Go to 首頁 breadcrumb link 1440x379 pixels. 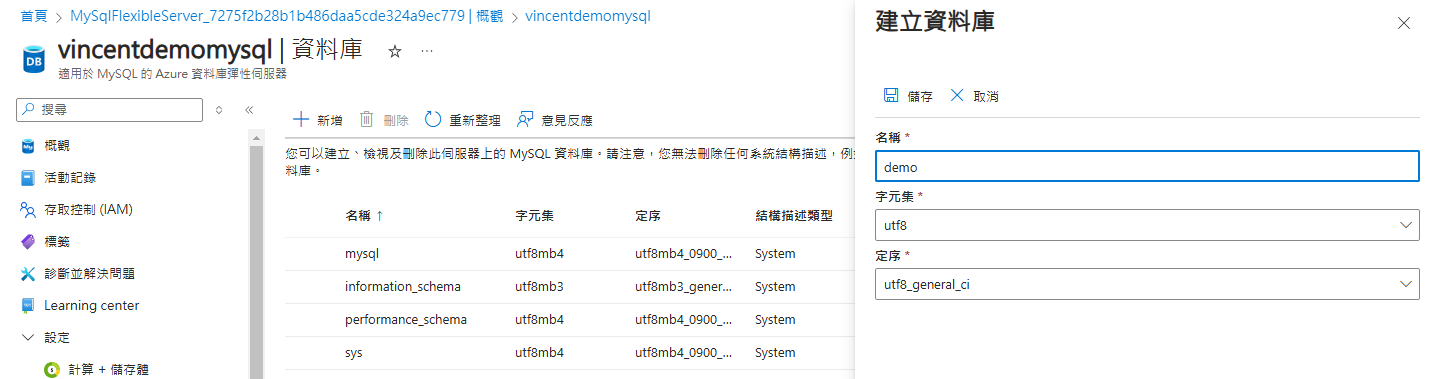click(x=34, y=17)
